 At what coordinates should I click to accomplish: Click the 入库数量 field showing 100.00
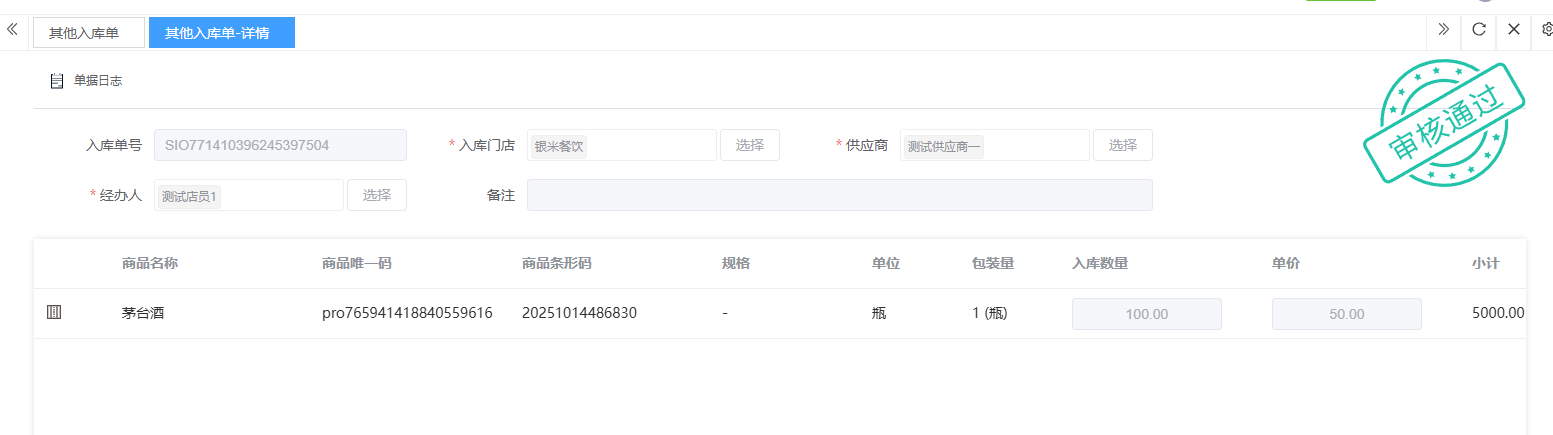coord(1146,314)
